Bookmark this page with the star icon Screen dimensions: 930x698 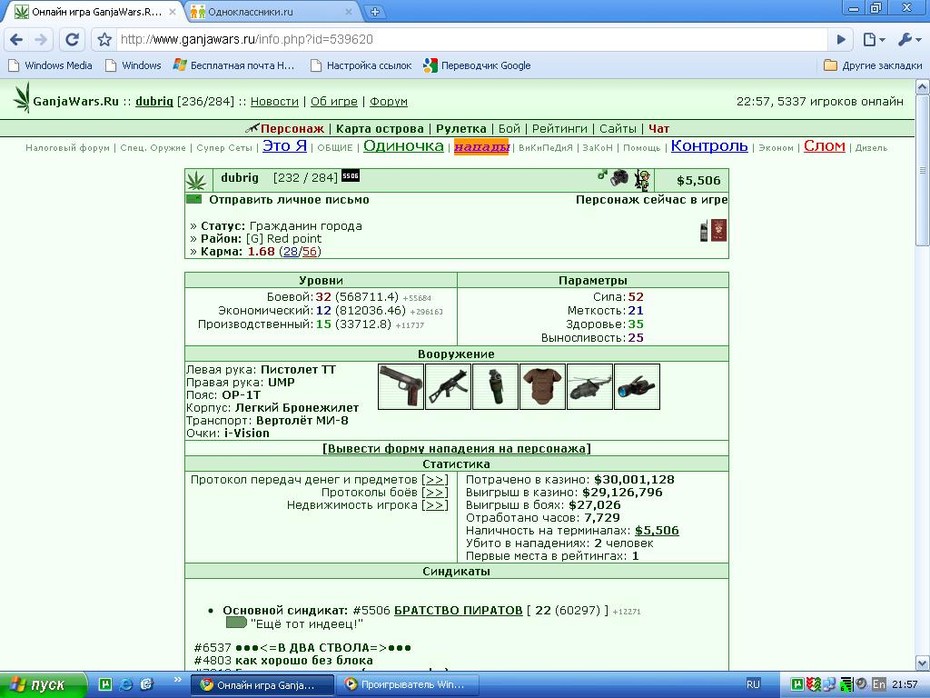point(104,40)
